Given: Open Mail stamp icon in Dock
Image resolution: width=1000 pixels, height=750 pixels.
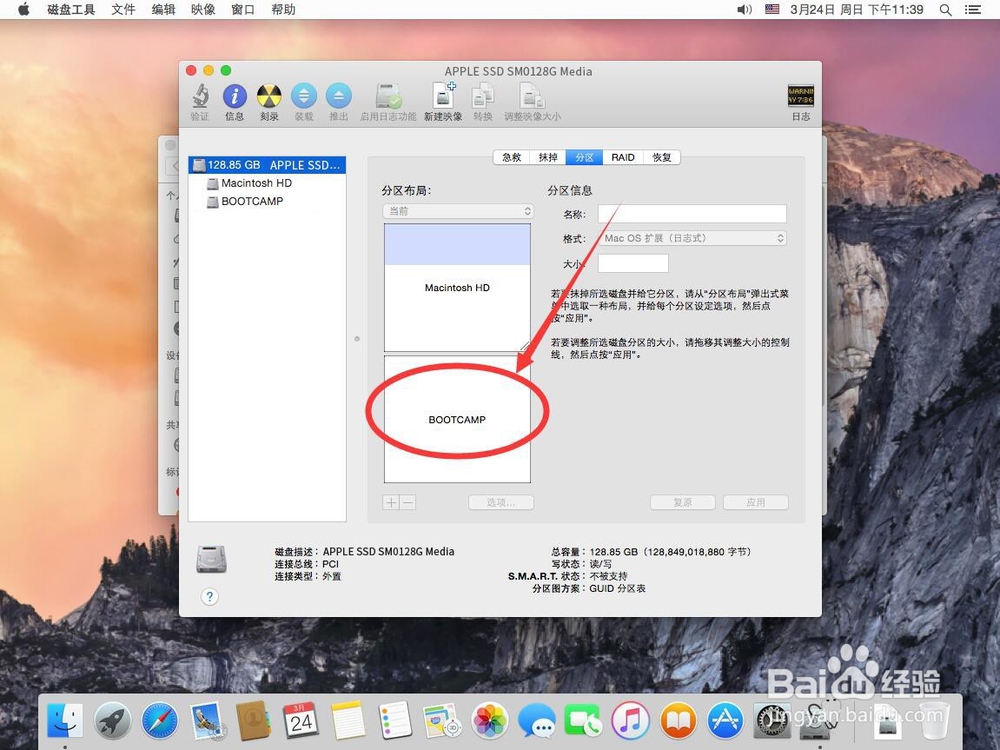Looking at the screenshot, I should 207,721.
